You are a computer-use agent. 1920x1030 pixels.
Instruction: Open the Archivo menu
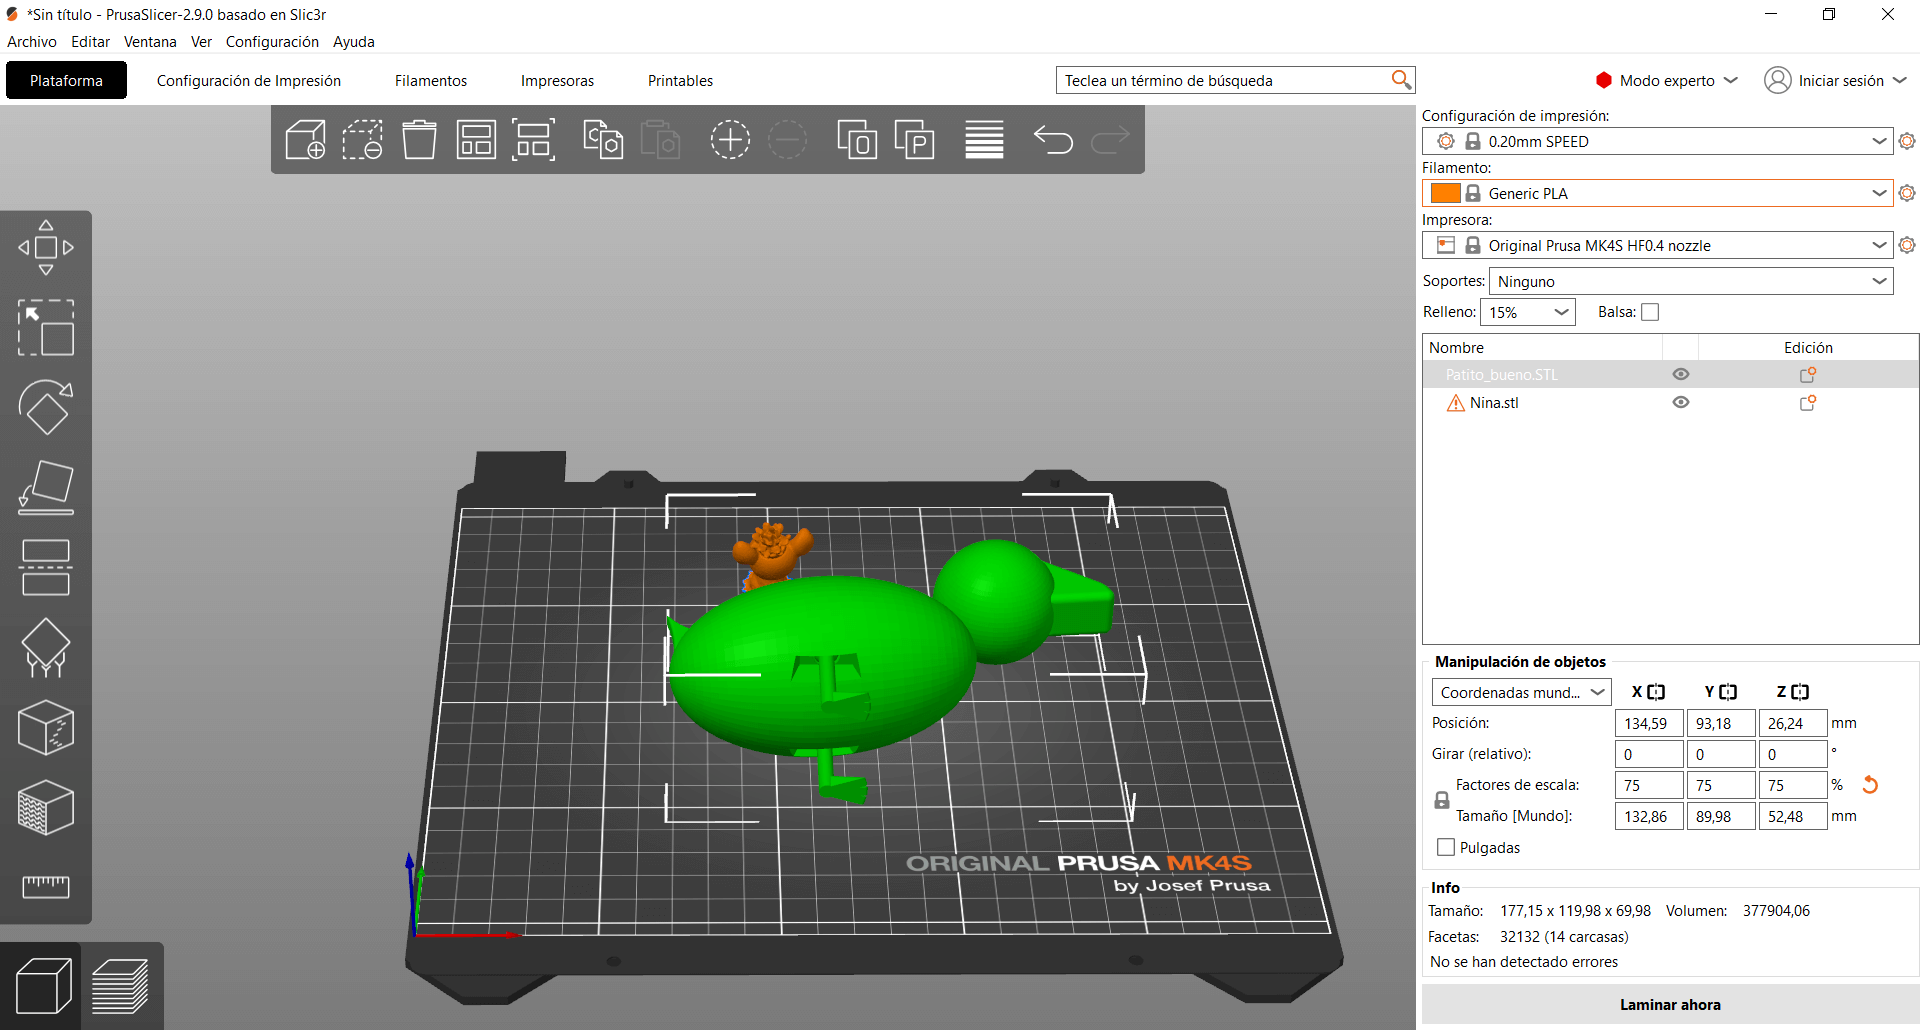point(32,42)
